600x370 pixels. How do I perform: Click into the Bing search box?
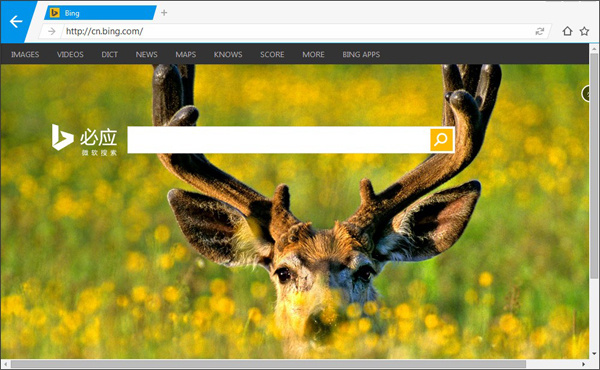[279, 140]
